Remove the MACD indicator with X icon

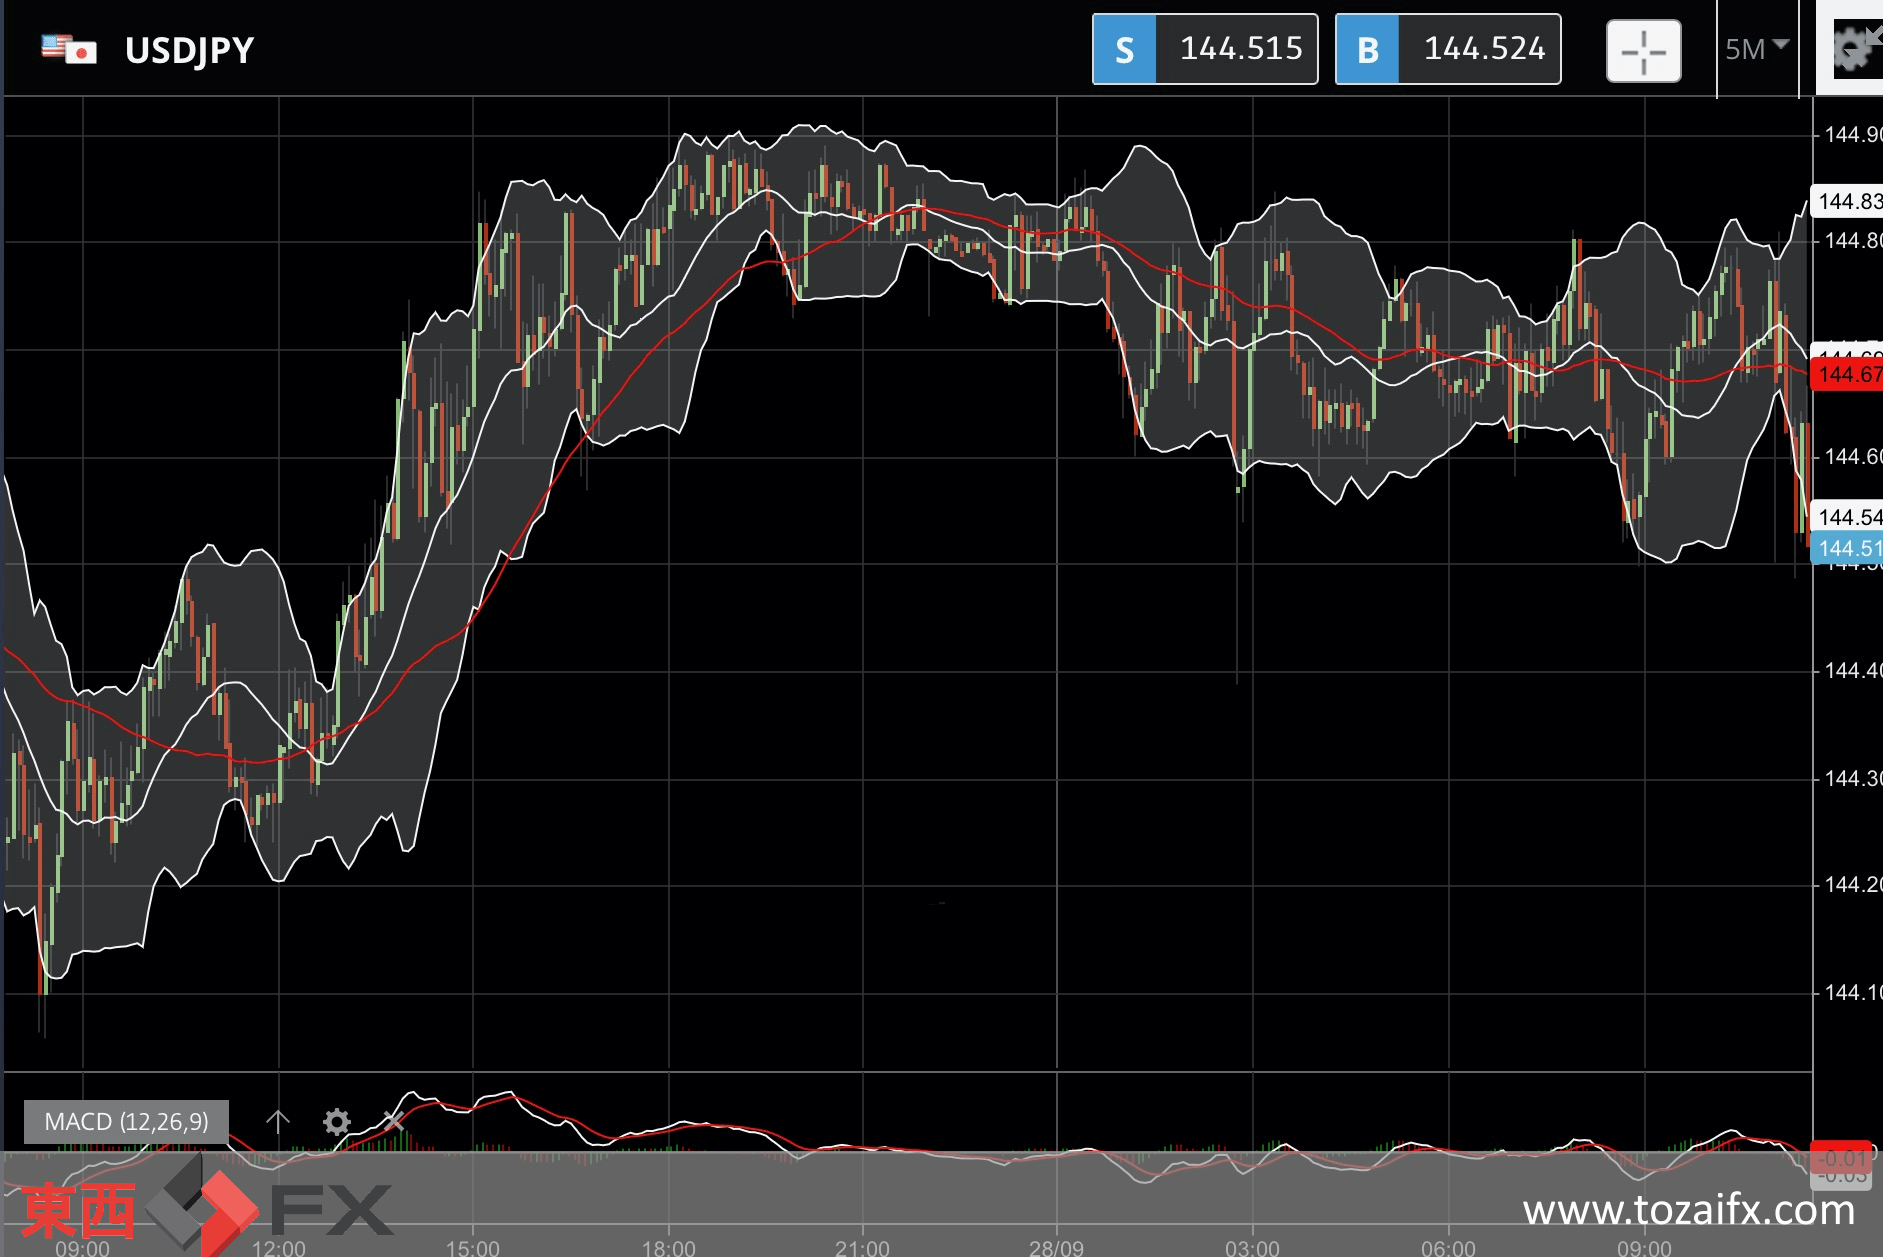tap(394, 1121)
